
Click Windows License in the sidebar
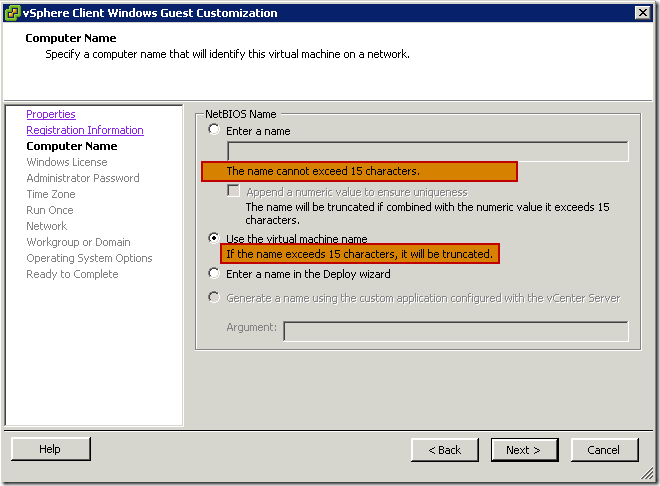[67, 162]
